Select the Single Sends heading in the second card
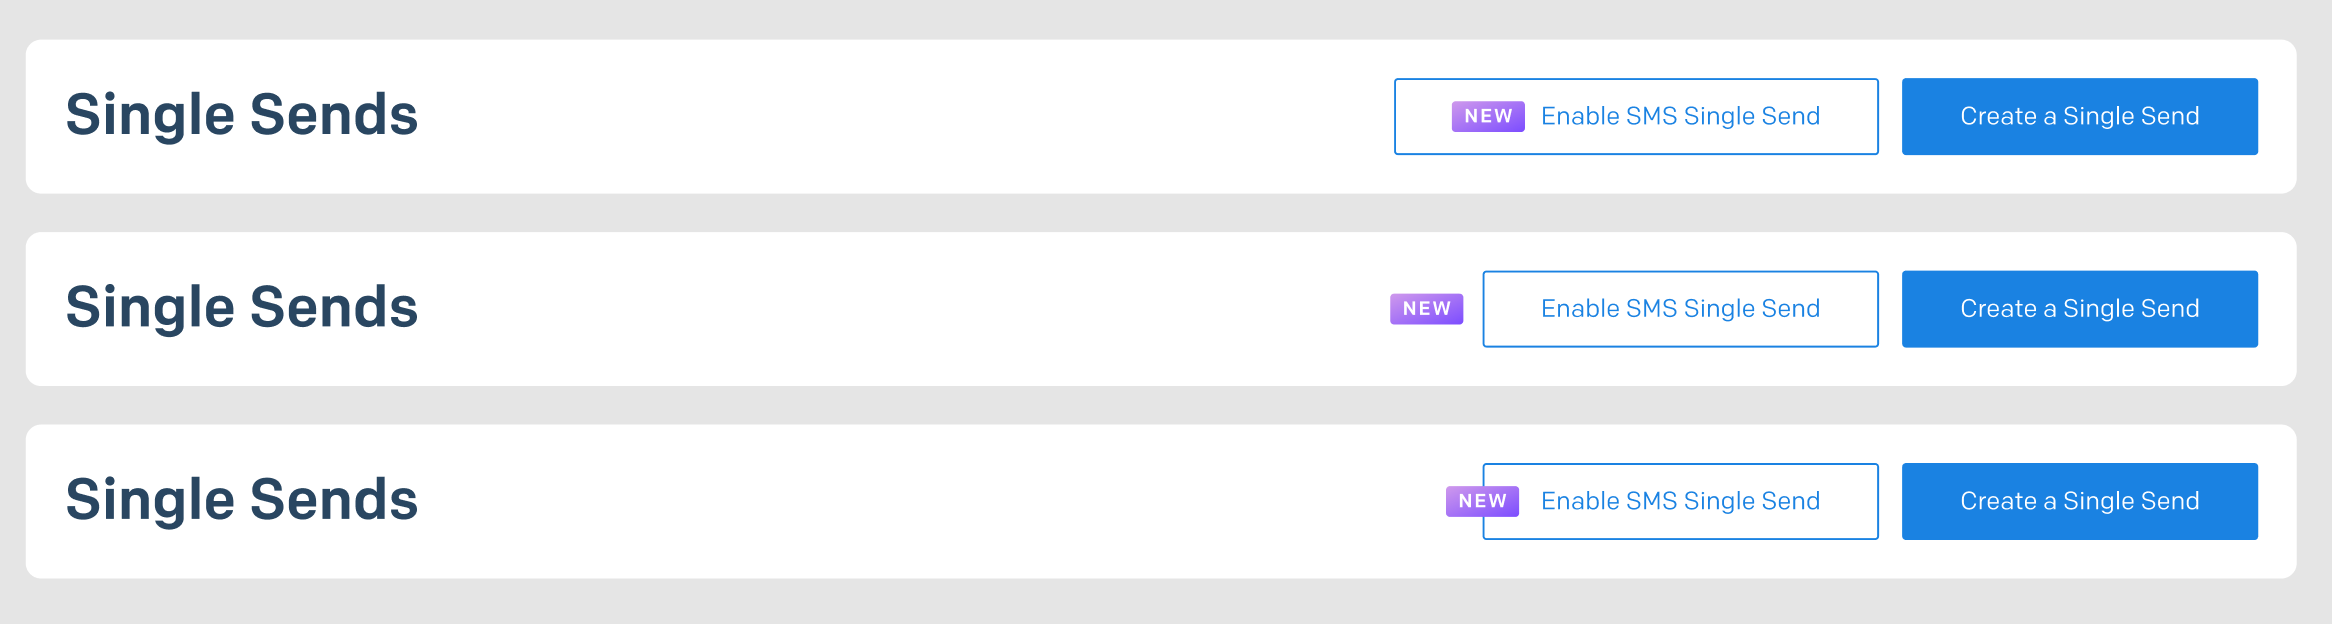Viewport: 2332px width, 624px height. point(242,307)
